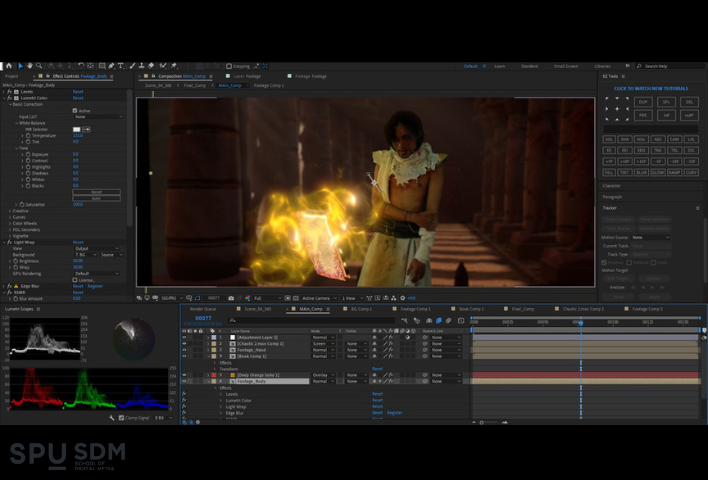Open Tracker panel menu icon
This screenshot has height=480, width=708.
point(697,208)
